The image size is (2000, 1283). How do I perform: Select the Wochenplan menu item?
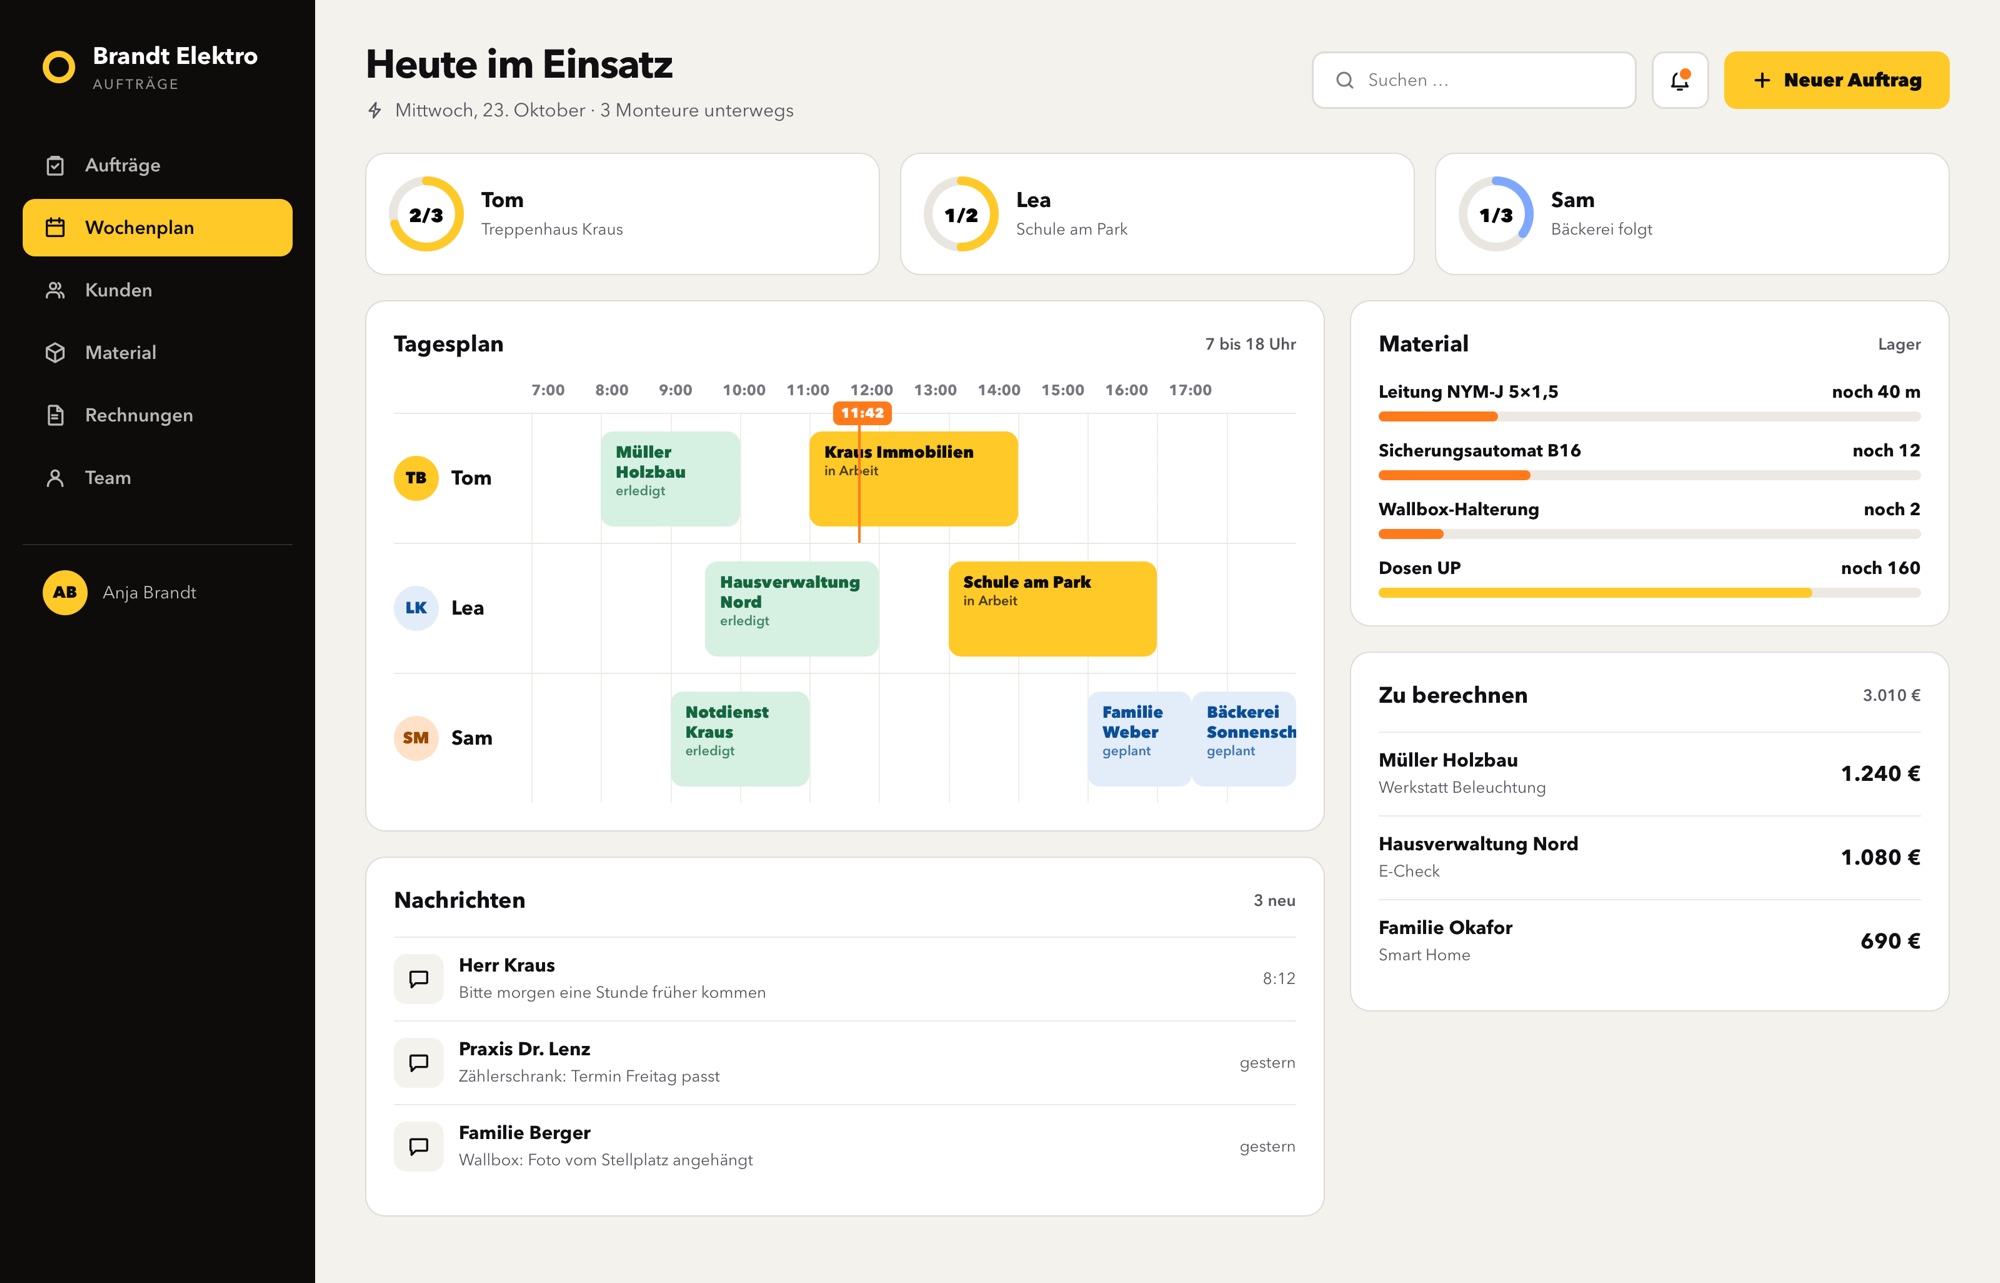tap(158, 228)
